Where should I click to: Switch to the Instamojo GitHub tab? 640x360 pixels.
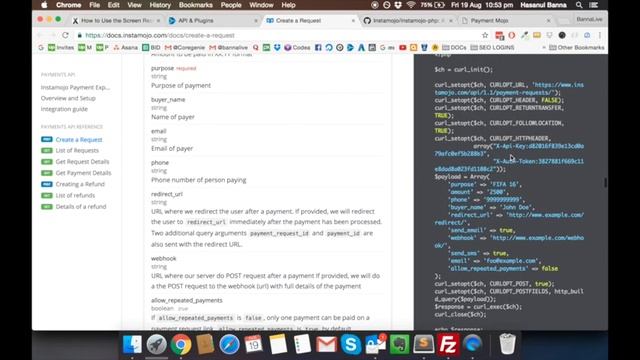pos(409,20)
